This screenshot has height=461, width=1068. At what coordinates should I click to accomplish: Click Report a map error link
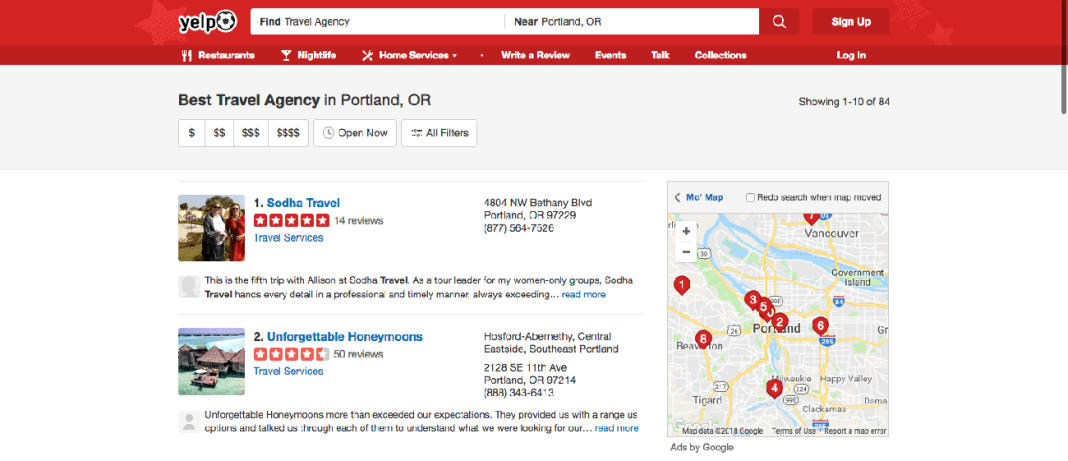(855, 431)
